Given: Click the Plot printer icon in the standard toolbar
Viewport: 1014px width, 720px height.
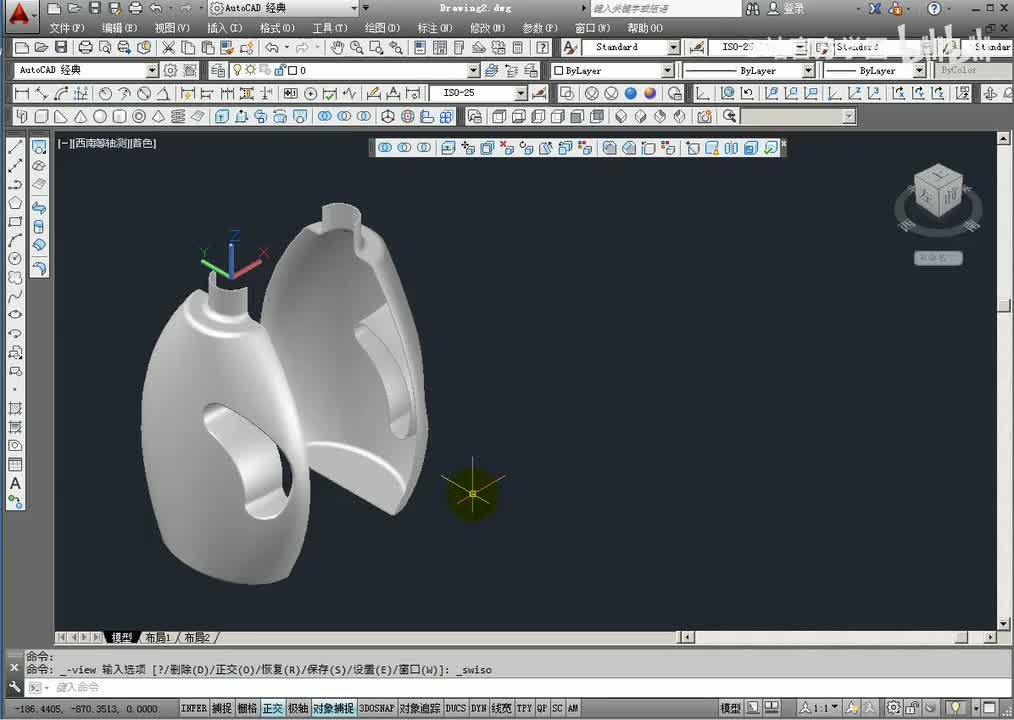Looking at the screenshot, I should 85,47.
